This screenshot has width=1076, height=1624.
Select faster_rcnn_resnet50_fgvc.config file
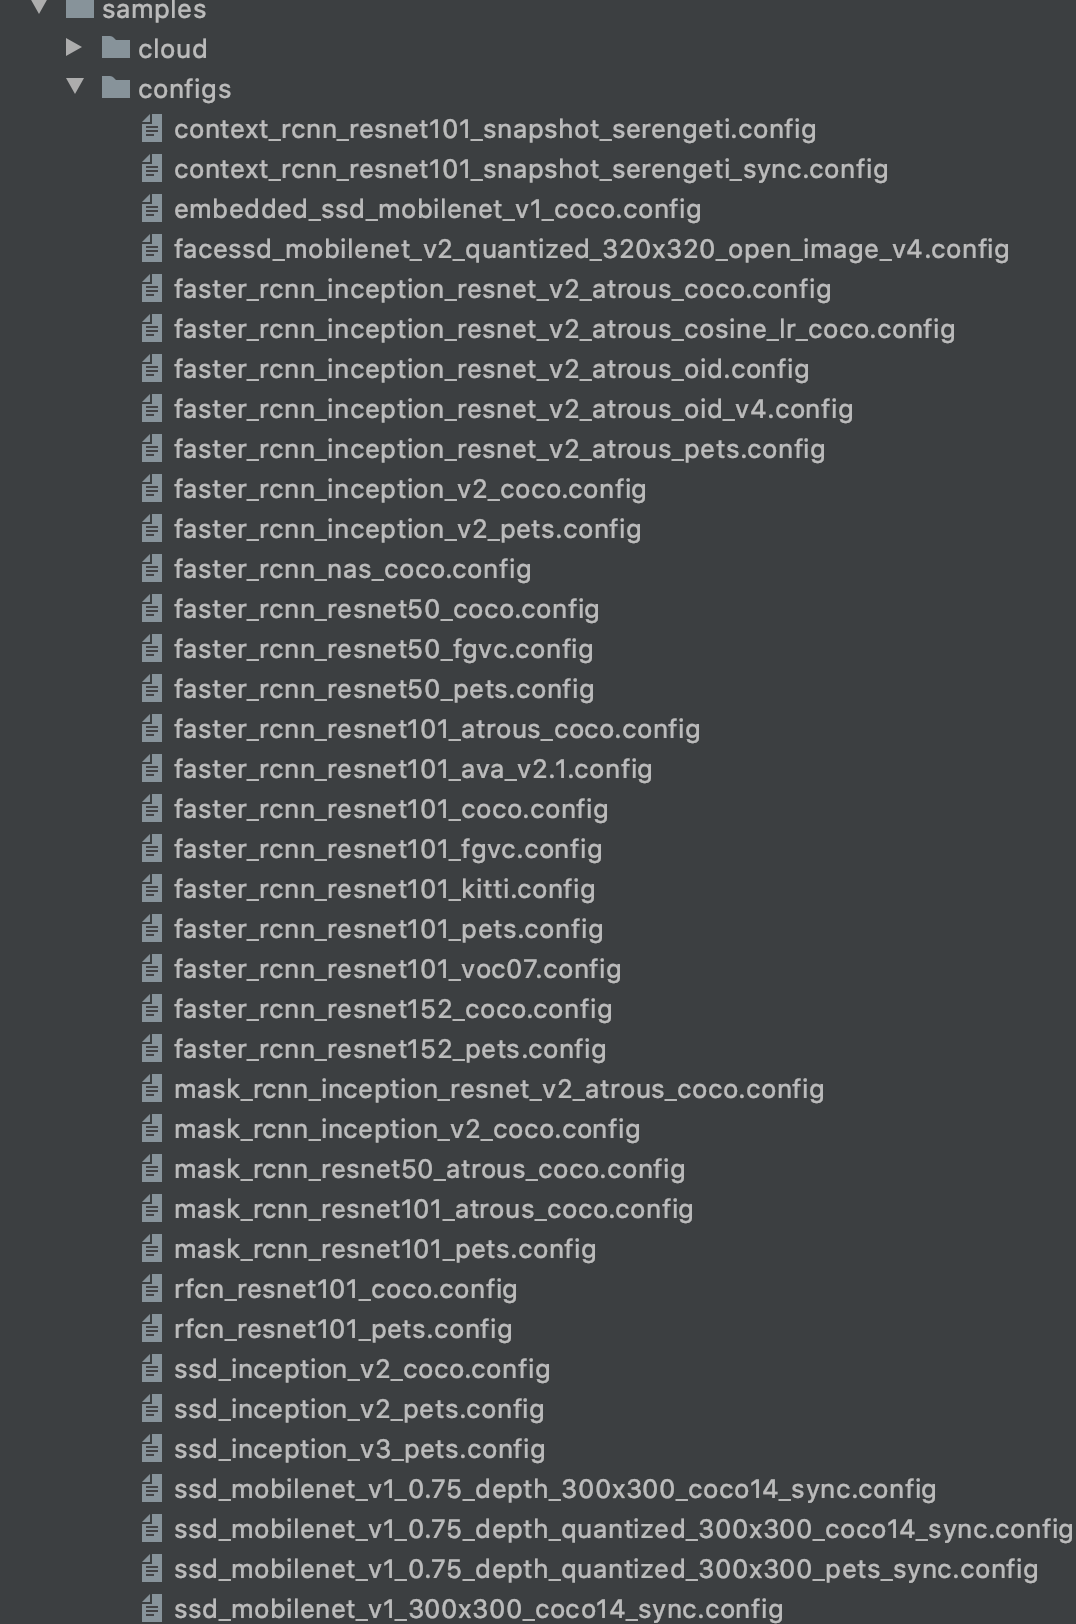383,649
